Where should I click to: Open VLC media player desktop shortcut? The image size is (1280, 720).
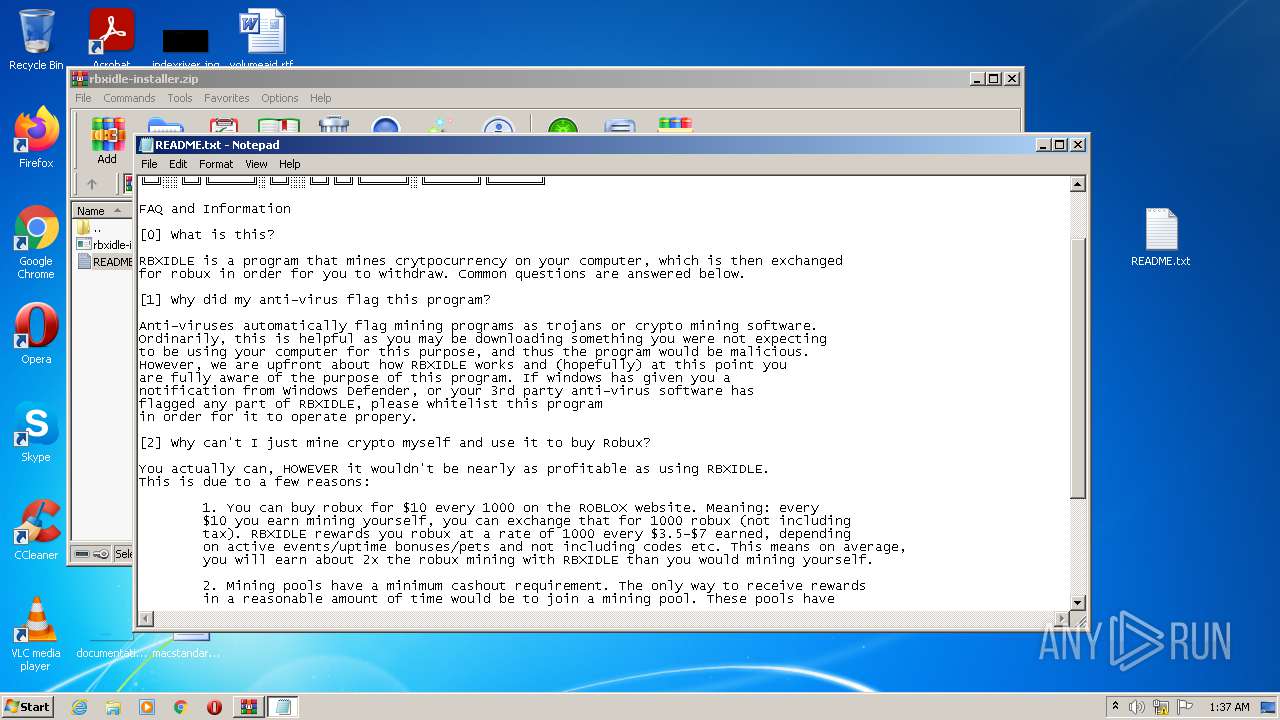pyautogui.click(x=36, y=634)
